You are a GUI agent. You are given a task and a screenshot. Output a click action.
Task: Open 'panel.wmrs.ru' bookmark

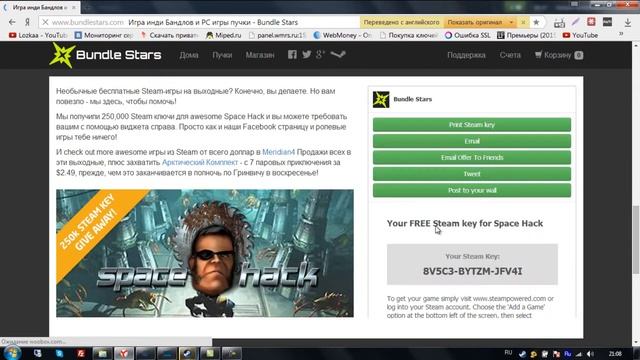(x=278, y=35)
